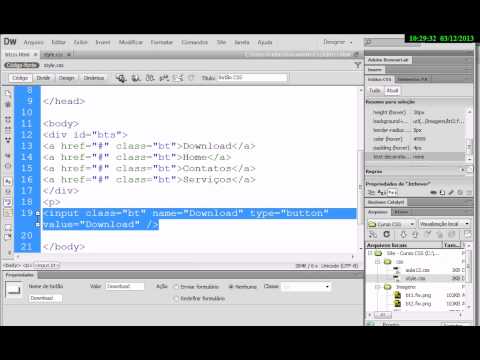Collapse the Imagens folder in Files panel
Screen dimensions: 480x360
[378, 287]
